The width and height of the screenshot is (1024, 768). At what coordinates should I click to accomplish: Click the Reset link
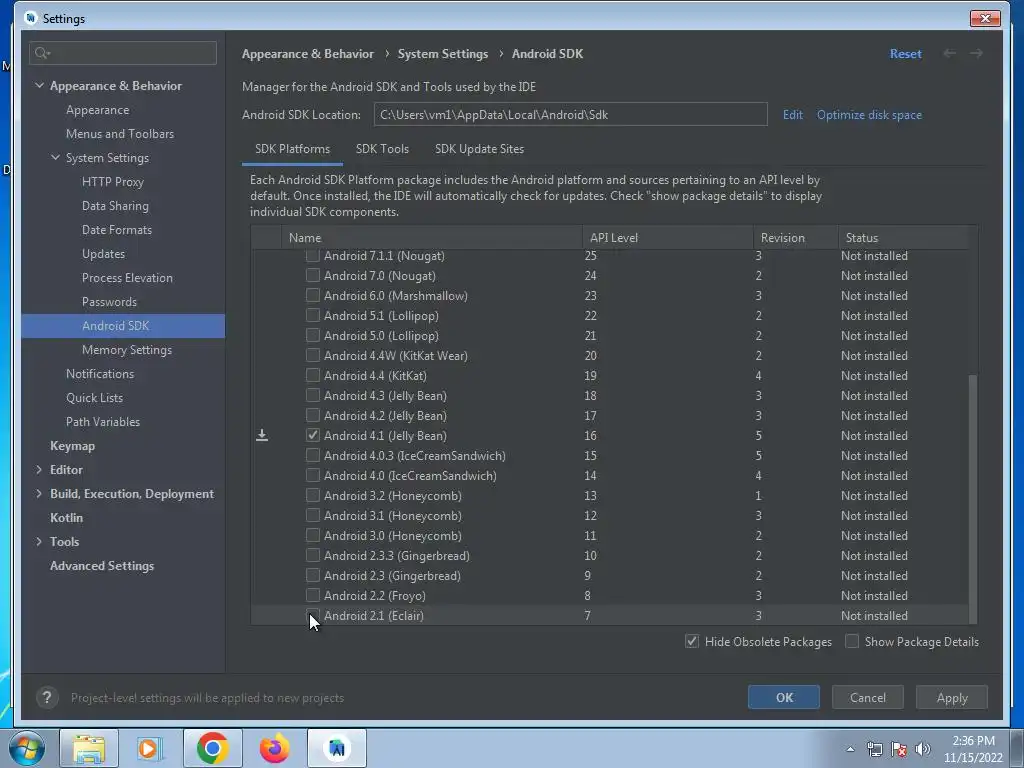pyautogui.click(x=905, y=54)
